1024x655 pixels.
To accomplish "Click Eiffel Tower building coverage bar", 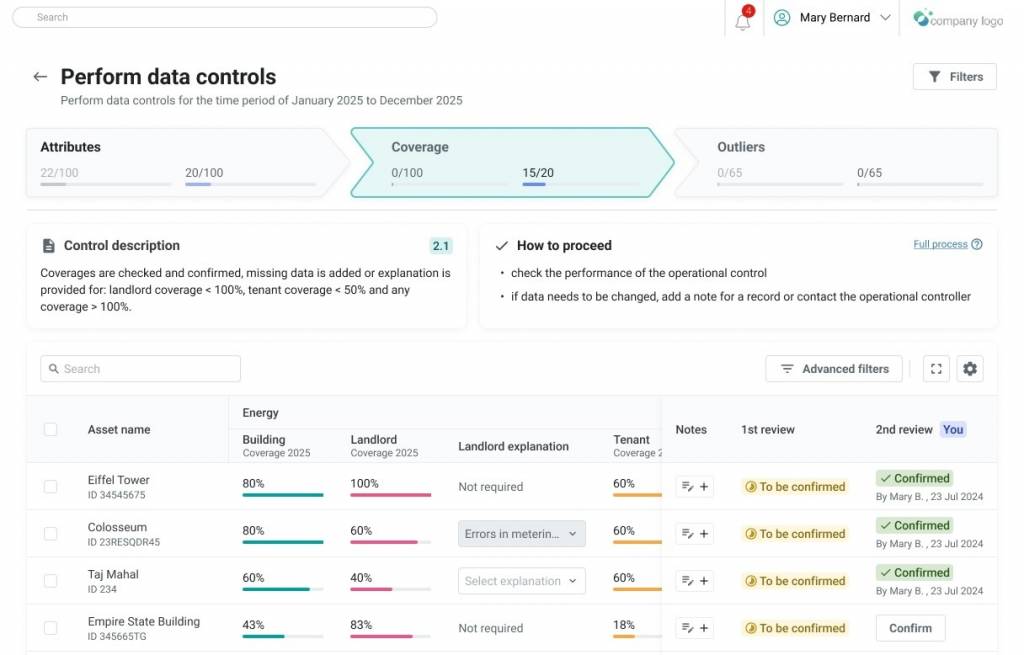I will point(282,495).
